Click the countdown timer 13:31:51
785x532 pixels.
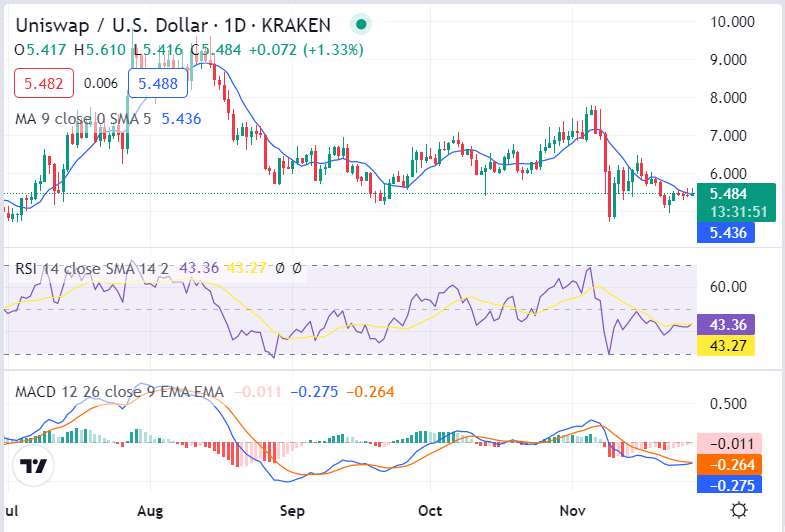point(739,212)
